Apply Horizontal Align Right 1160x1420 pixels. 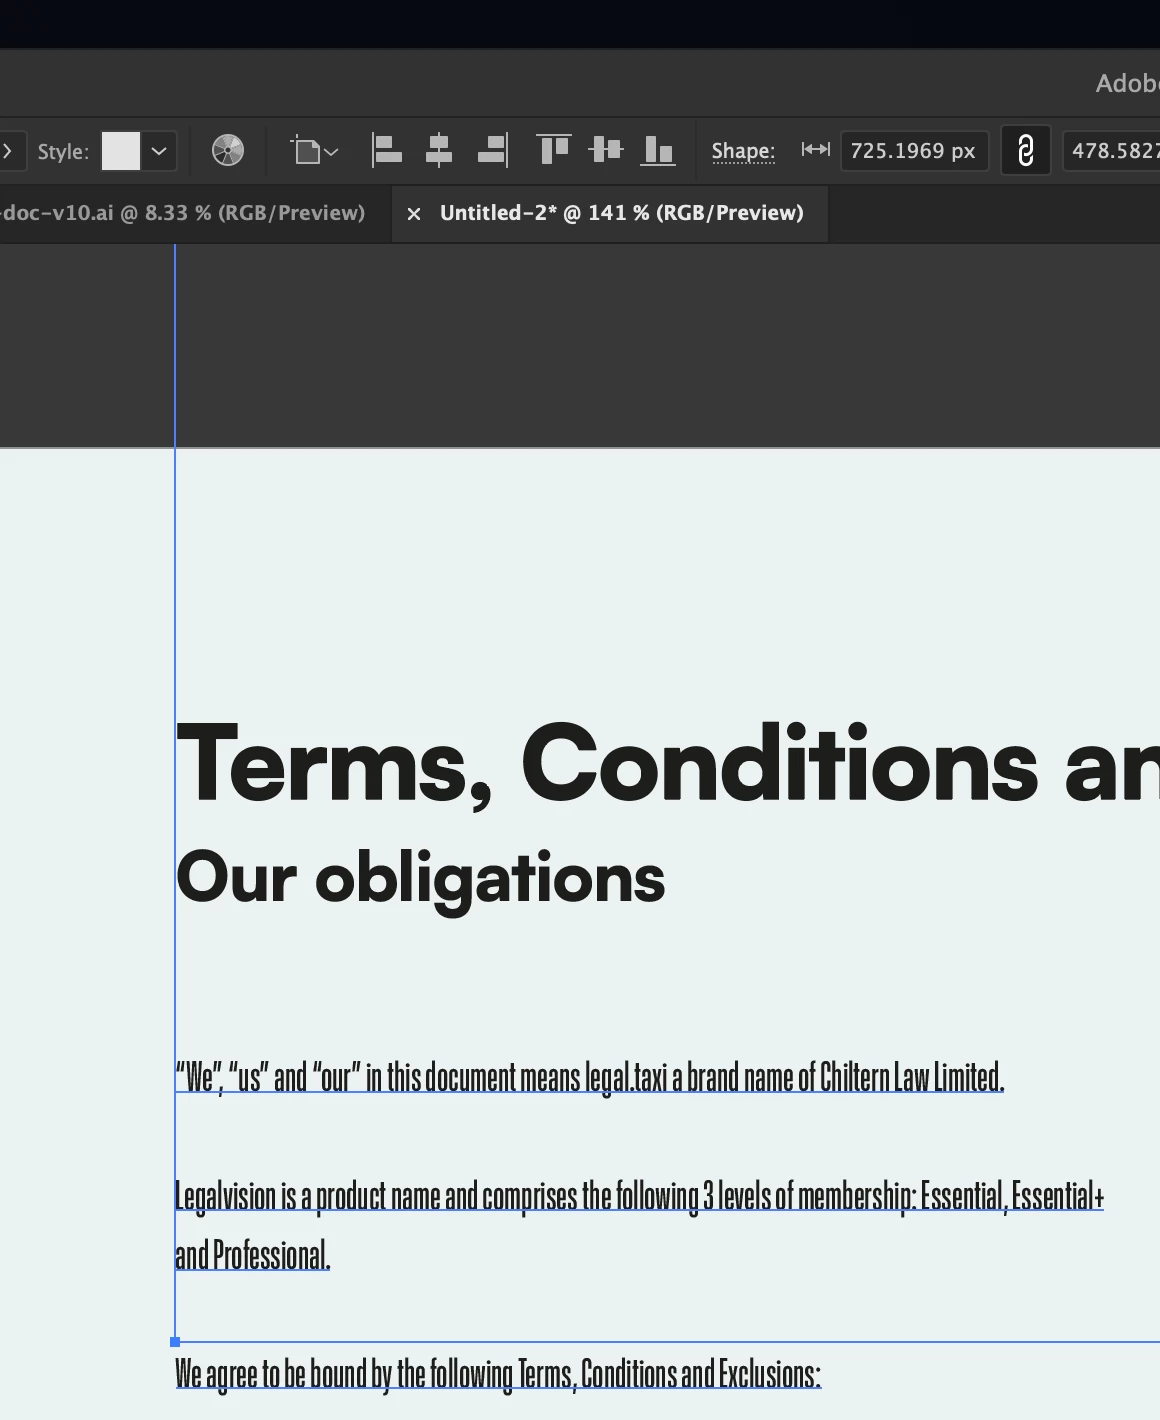click(x=492, y=151)
